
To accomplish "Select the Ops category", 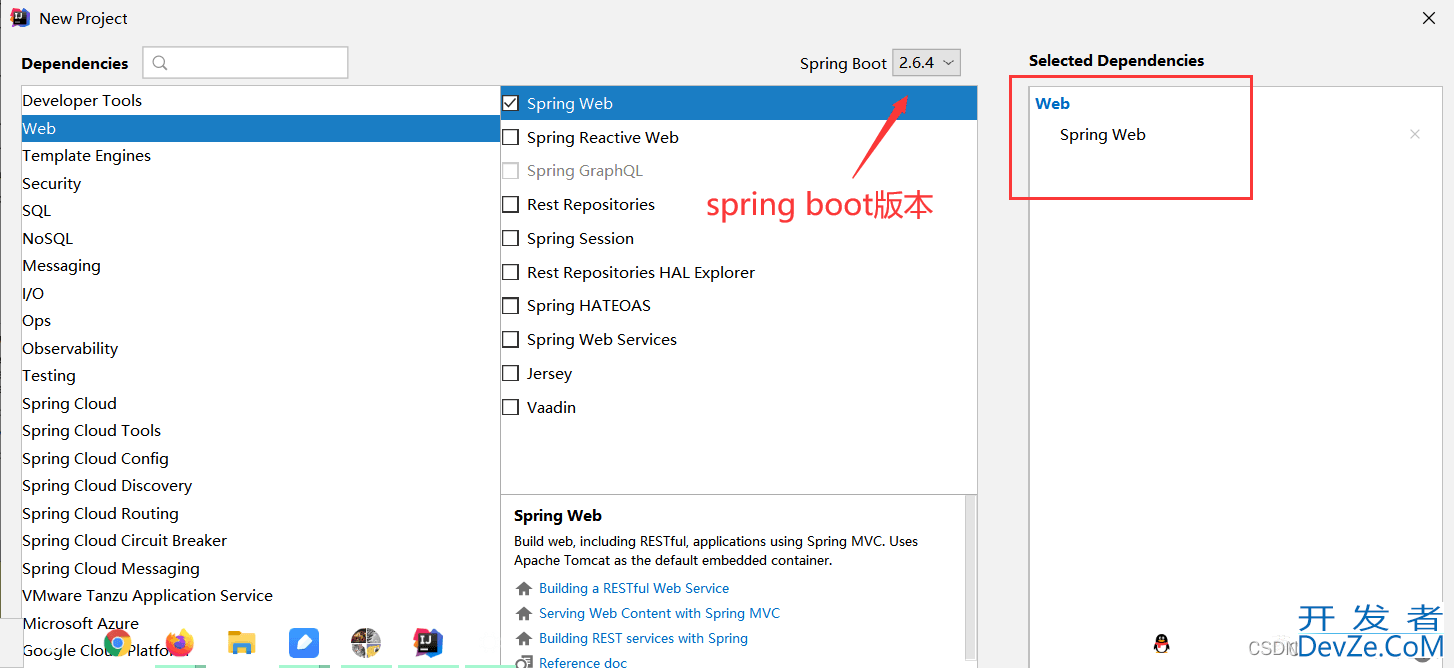I will coord(260,320).
